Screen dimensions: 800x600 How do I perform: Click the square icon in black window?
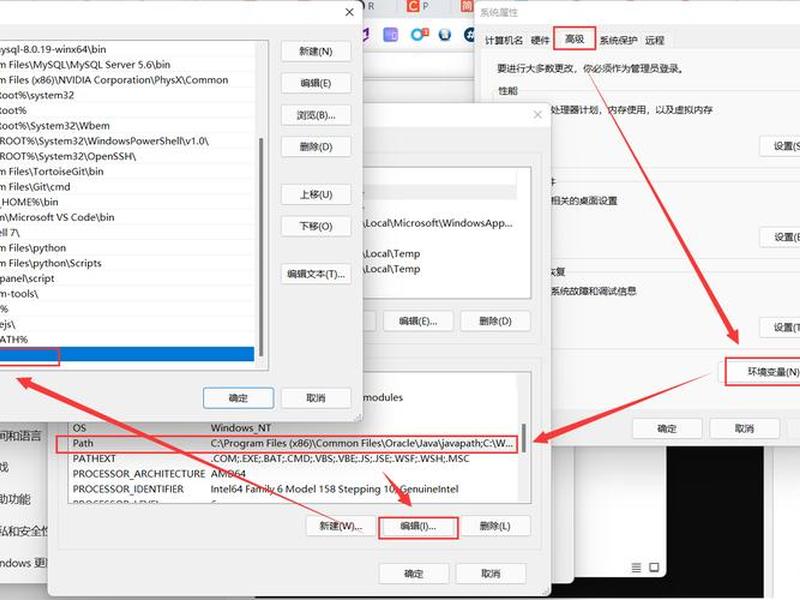click(x=654, y=567)
